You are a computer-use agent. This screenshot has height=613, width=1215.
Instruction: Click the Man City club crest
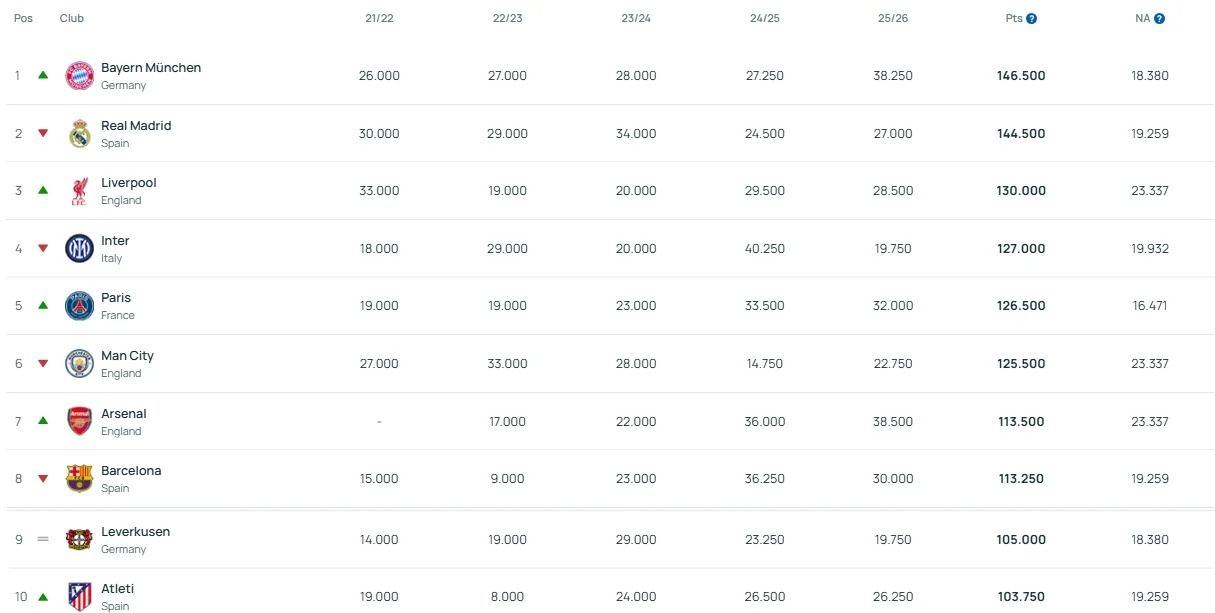pos(79,364)
